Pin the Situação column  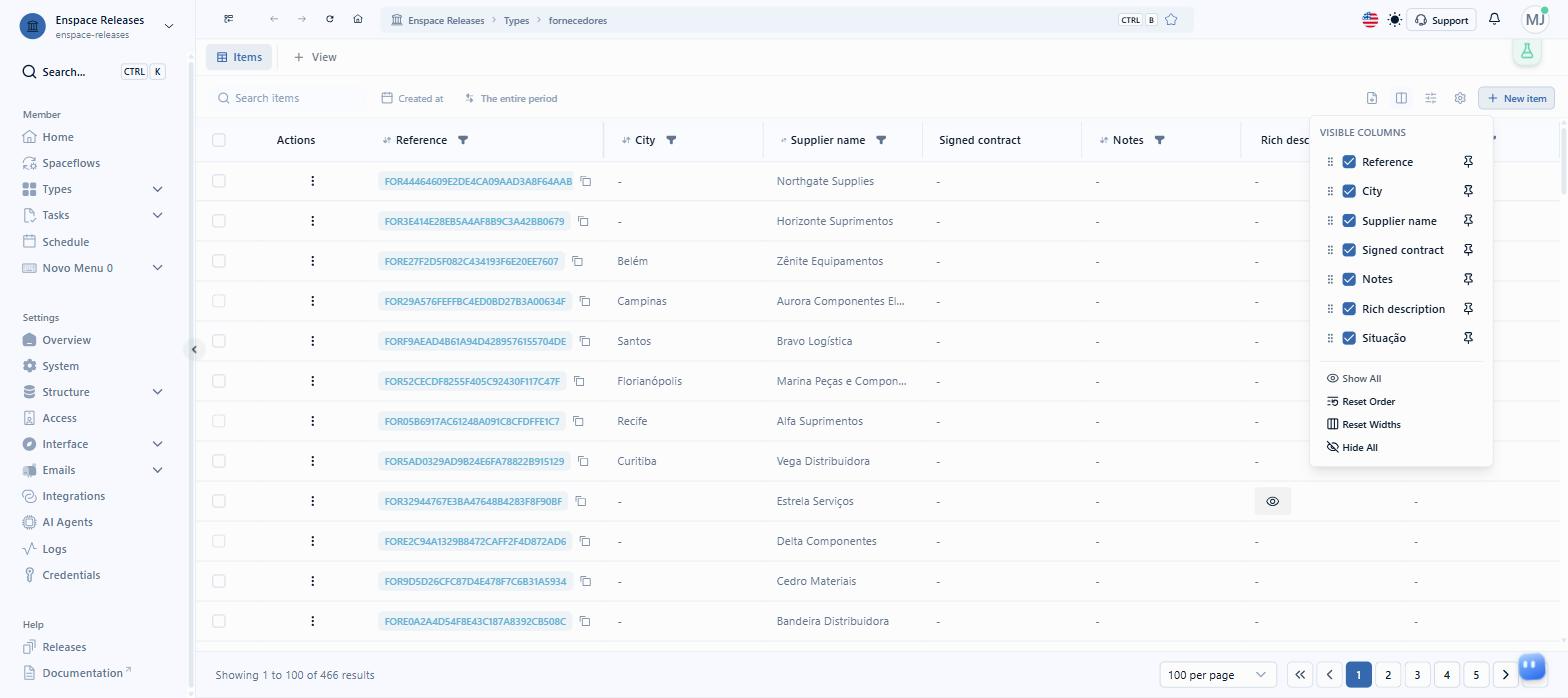(x=1468, y=338)
